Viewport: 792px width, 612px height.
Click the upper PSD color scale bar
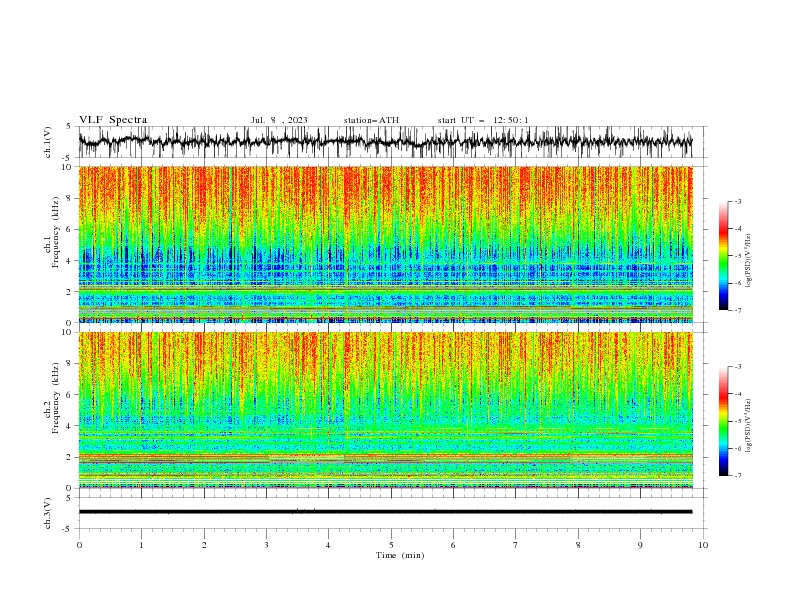[723, 256]
